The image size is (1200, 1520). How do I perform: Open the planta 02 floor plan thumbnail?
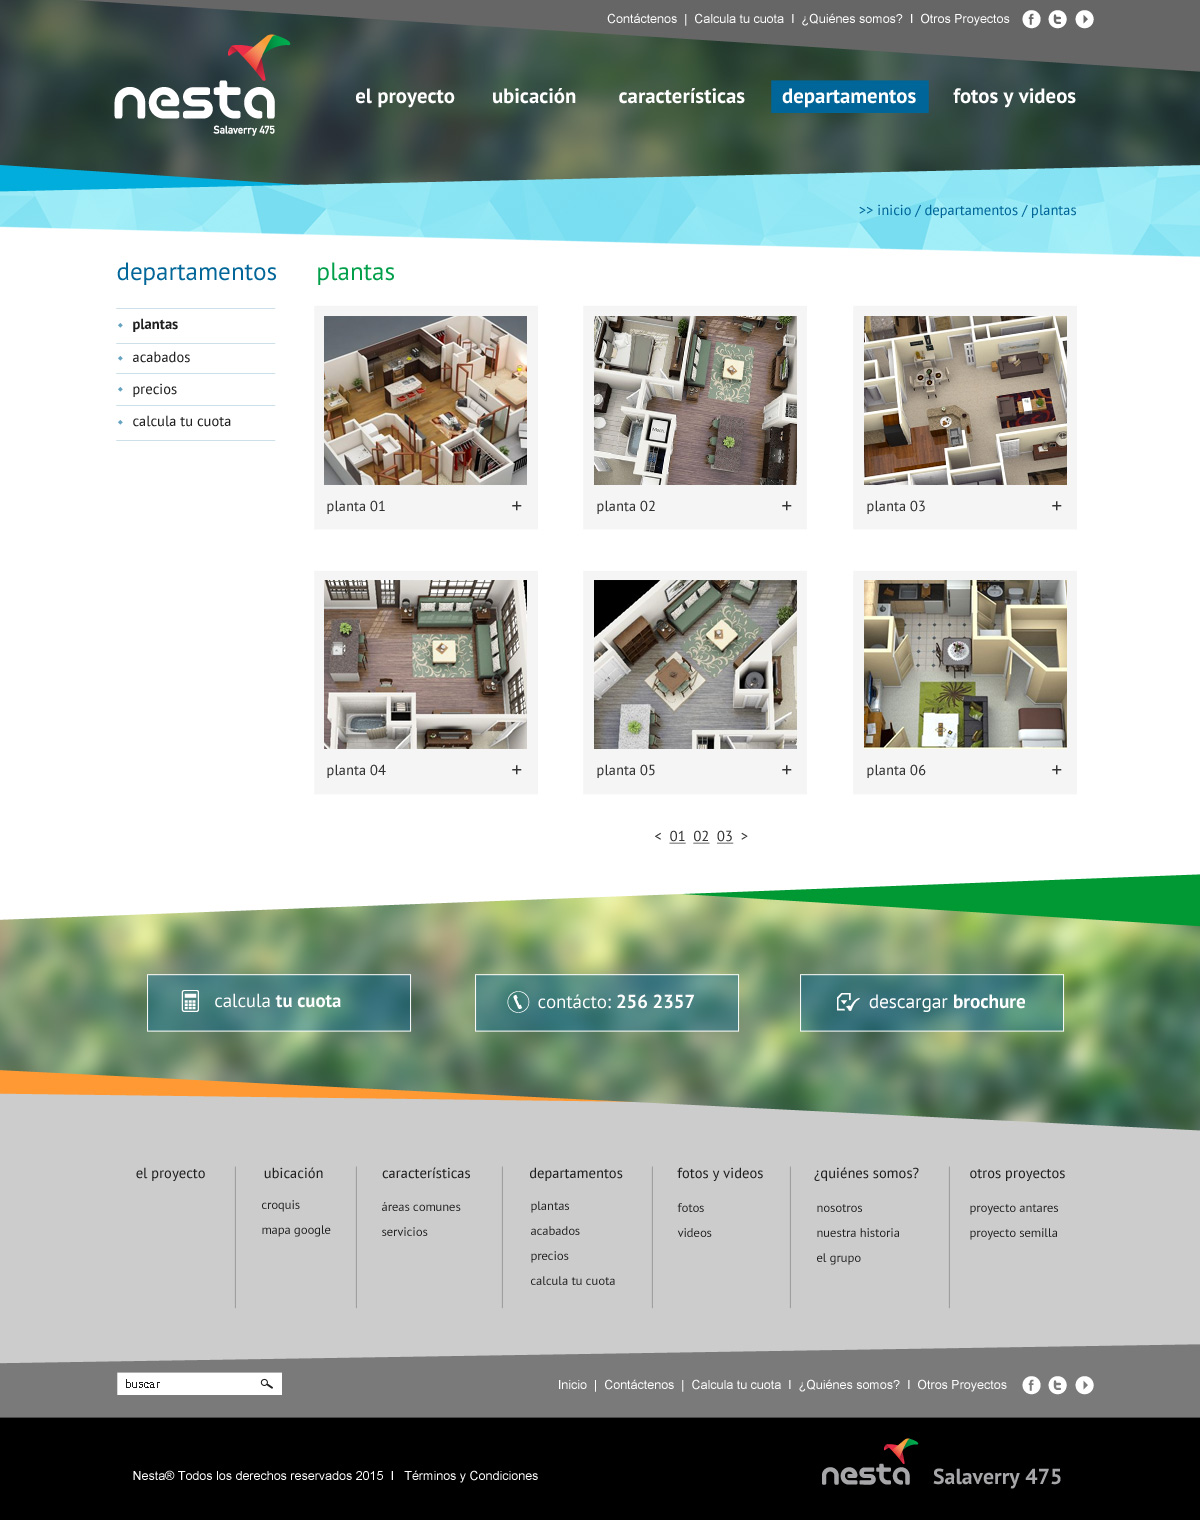pyautogui.click(x=695, y=400)
